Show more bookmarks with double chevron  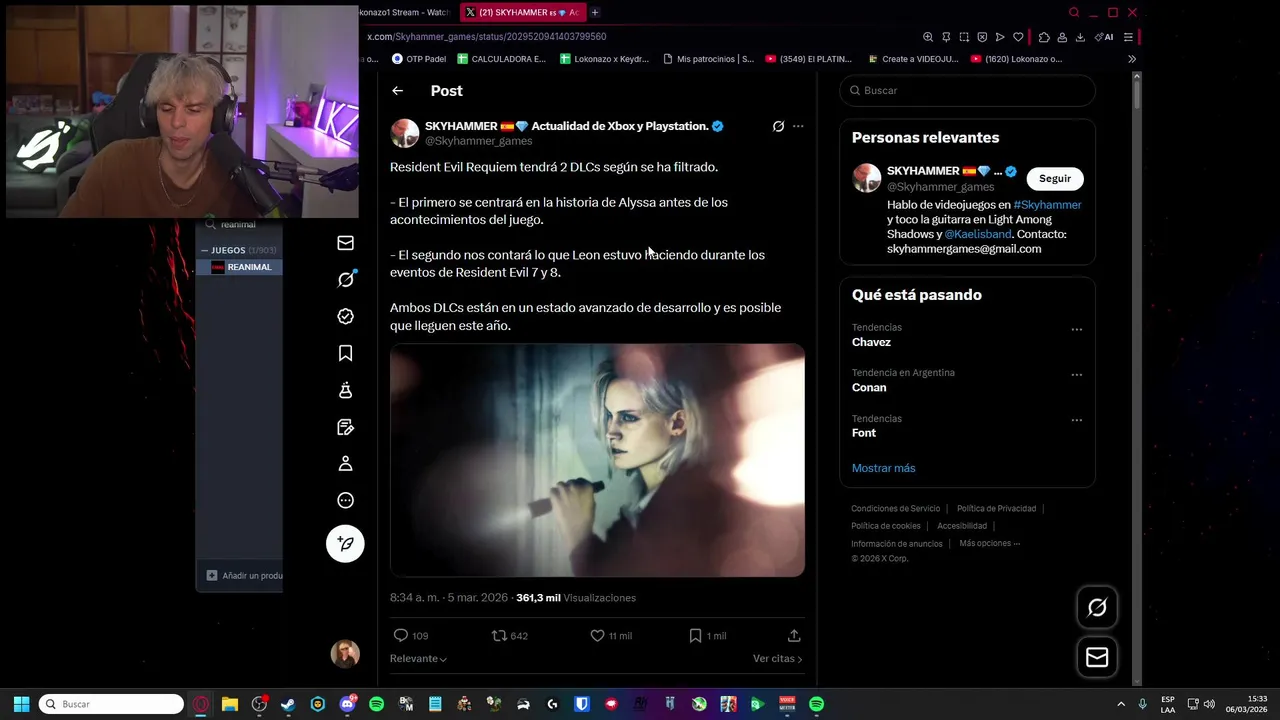click(1132, 59)
